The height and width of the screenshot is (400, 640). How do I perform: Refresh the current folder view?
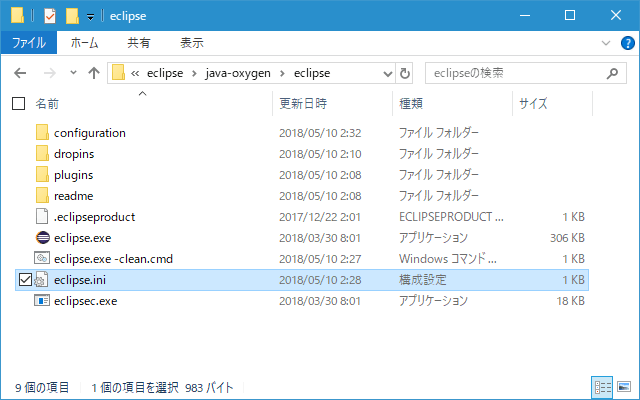click(x=404, y=73)
